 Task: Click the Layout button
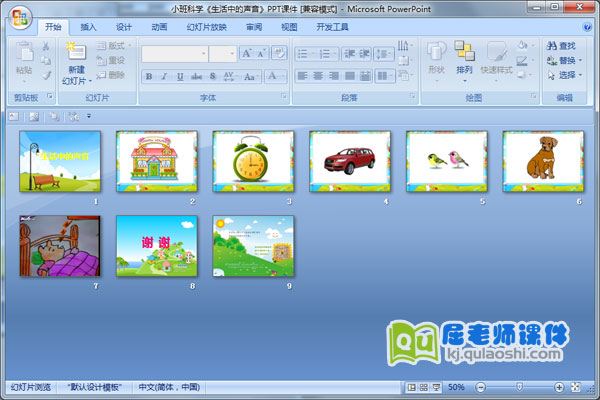click(x=113, y=46)
